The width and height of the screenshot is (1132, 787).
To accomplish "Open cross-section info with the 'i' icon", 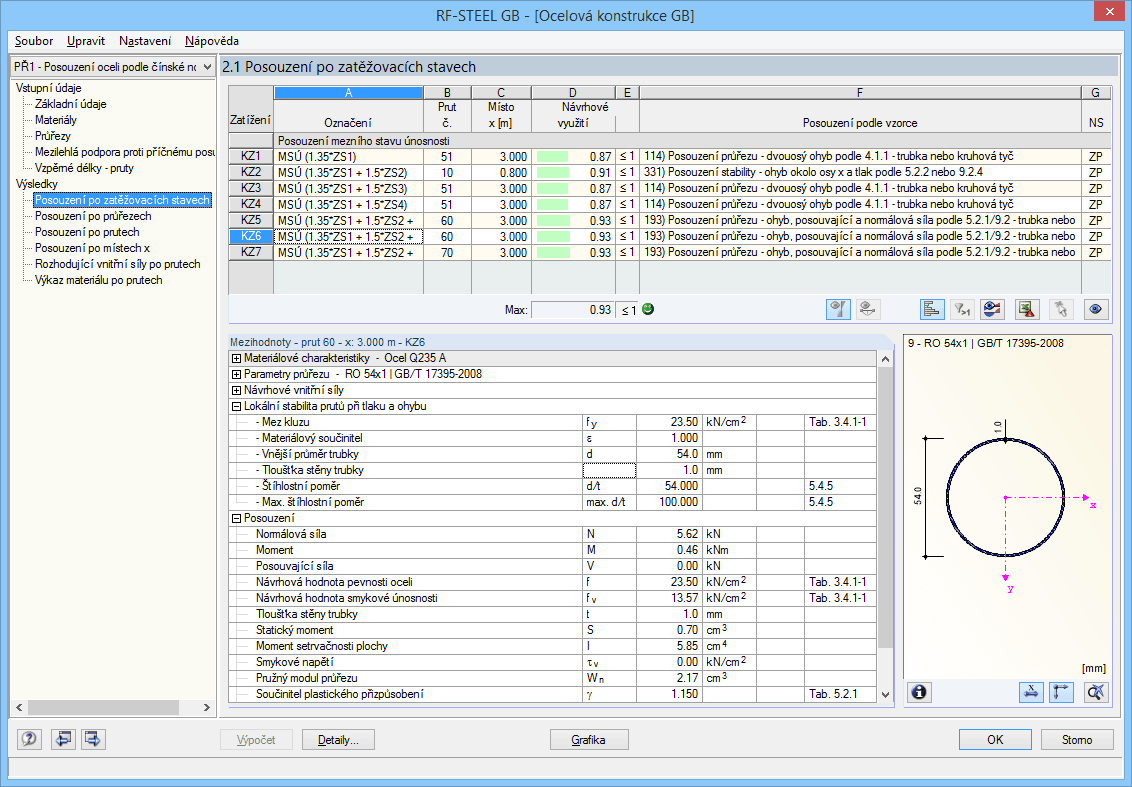I will [x=920, y=691].
